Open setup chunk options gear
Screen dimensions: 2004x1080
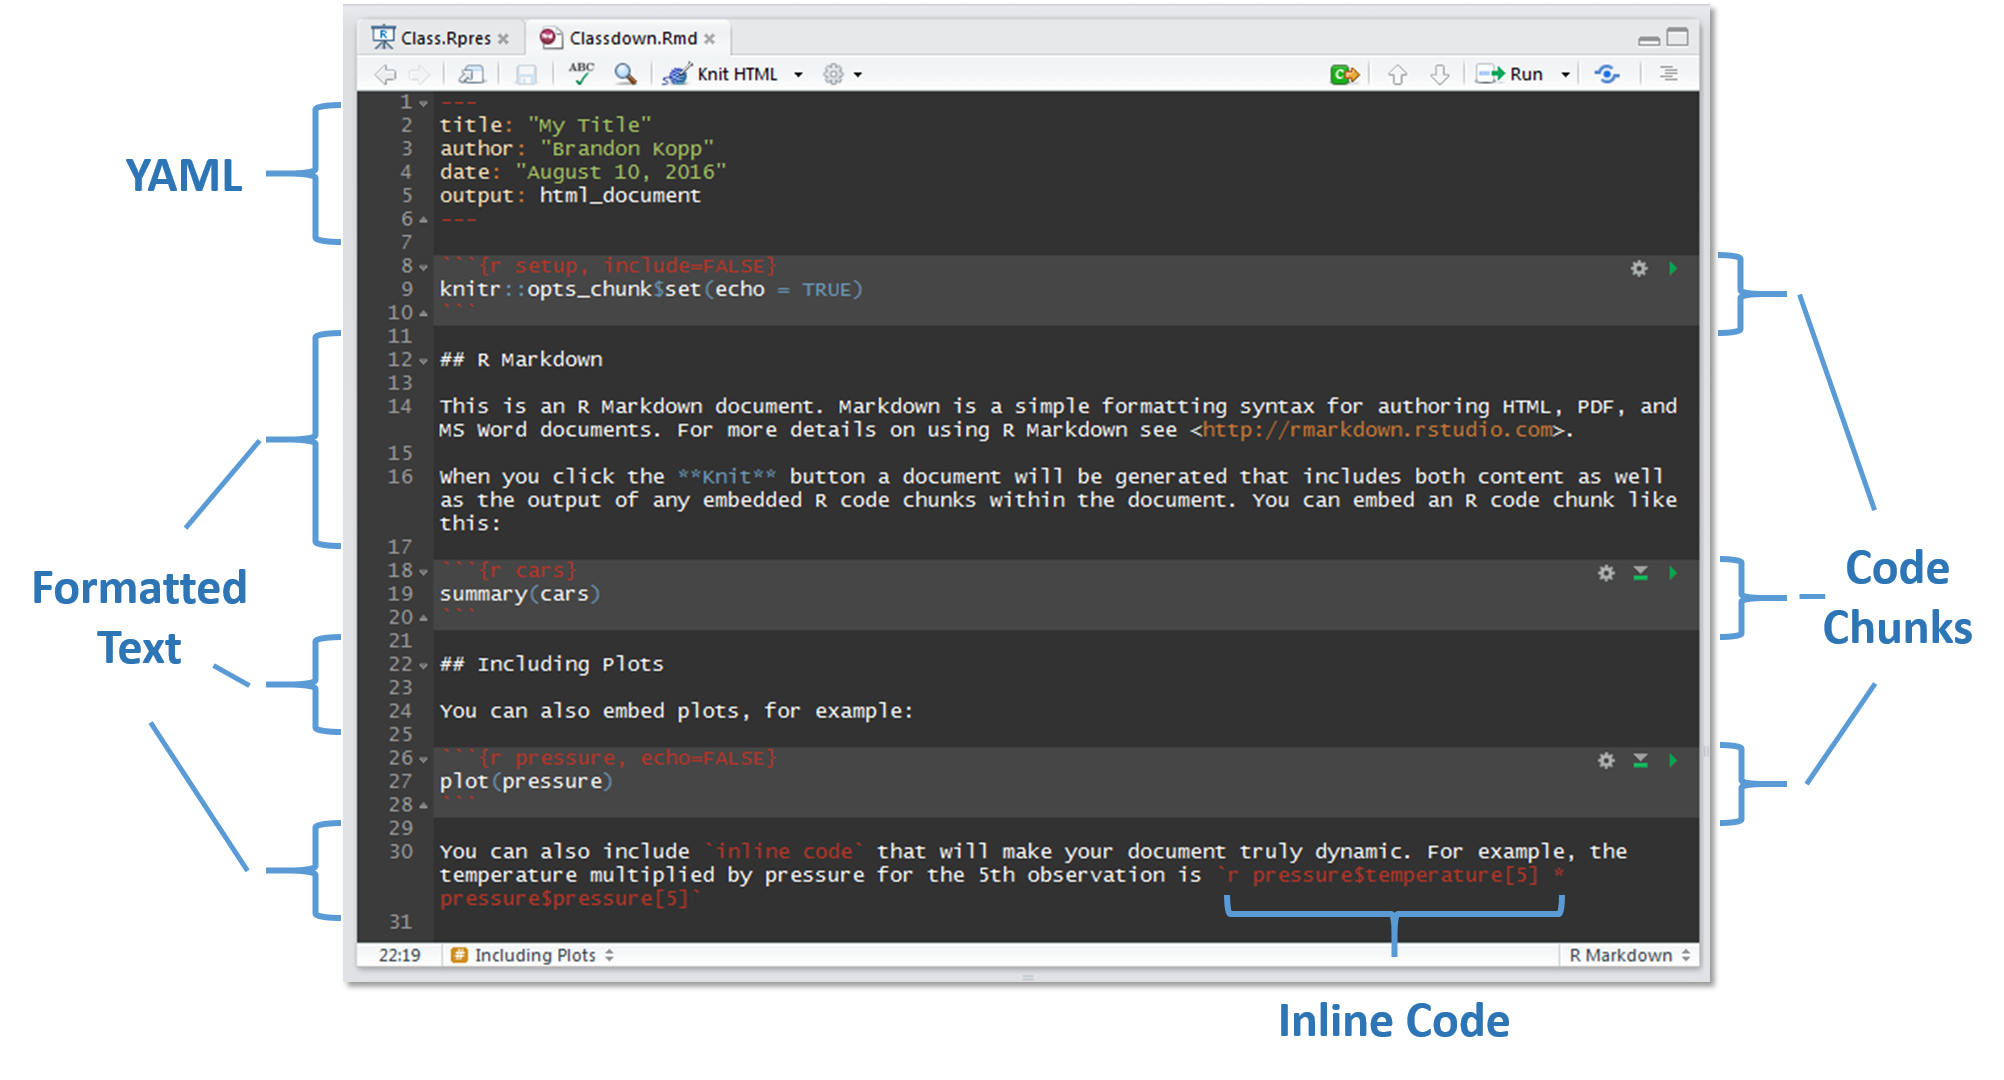point(1639,268)
